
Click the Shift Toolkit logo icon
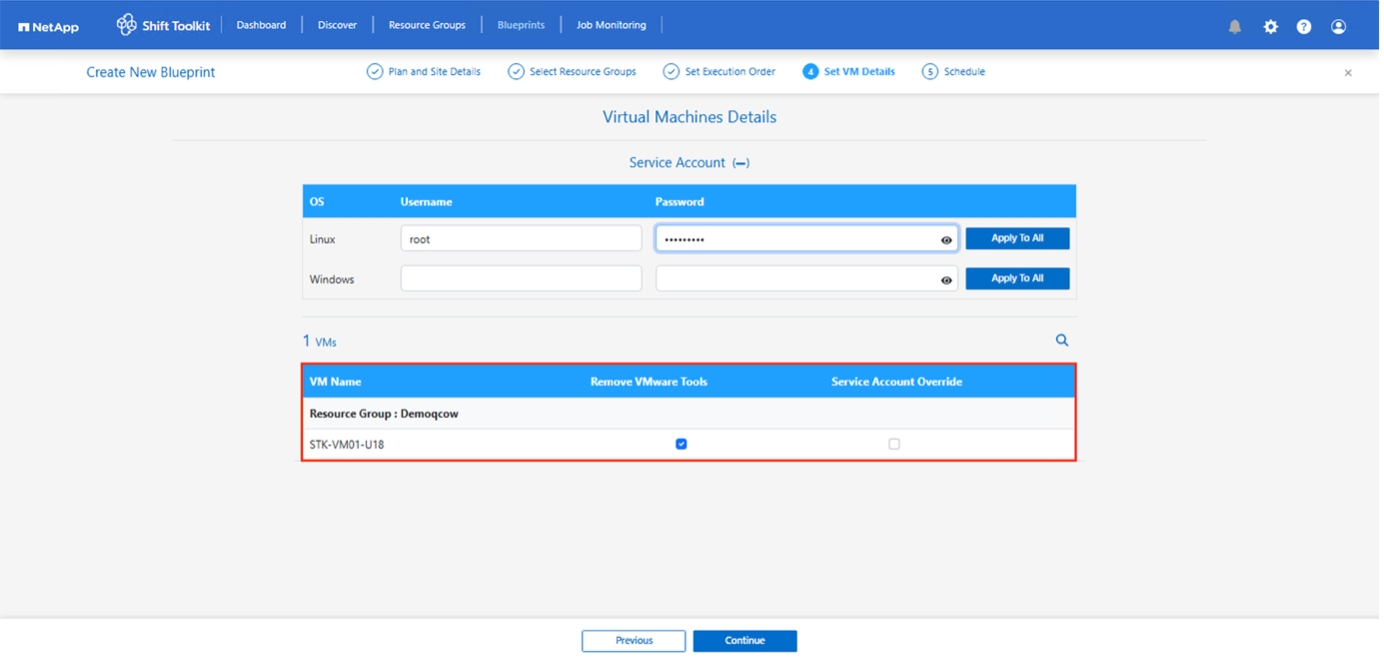click(127, 25)
